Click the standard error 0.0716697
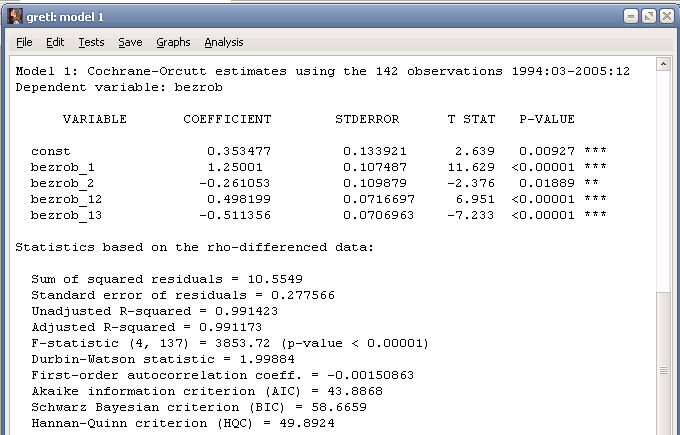Viewport: 680px width, 435px height. (x=379, y=200)
